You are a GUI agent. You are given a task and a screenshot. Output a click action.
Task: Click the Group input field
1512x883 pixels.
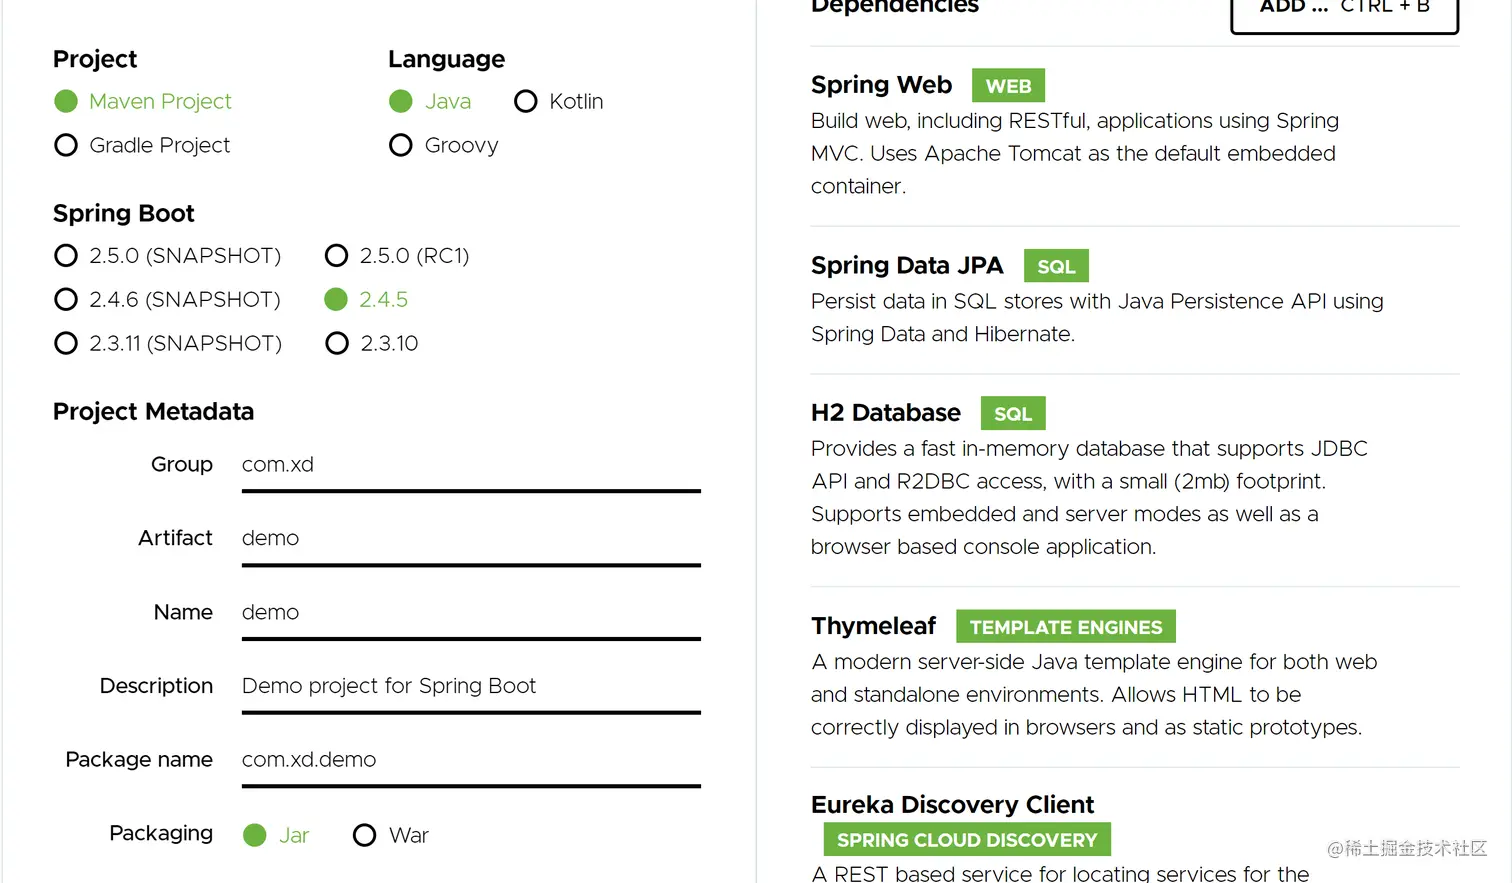(x=470, y=465)
